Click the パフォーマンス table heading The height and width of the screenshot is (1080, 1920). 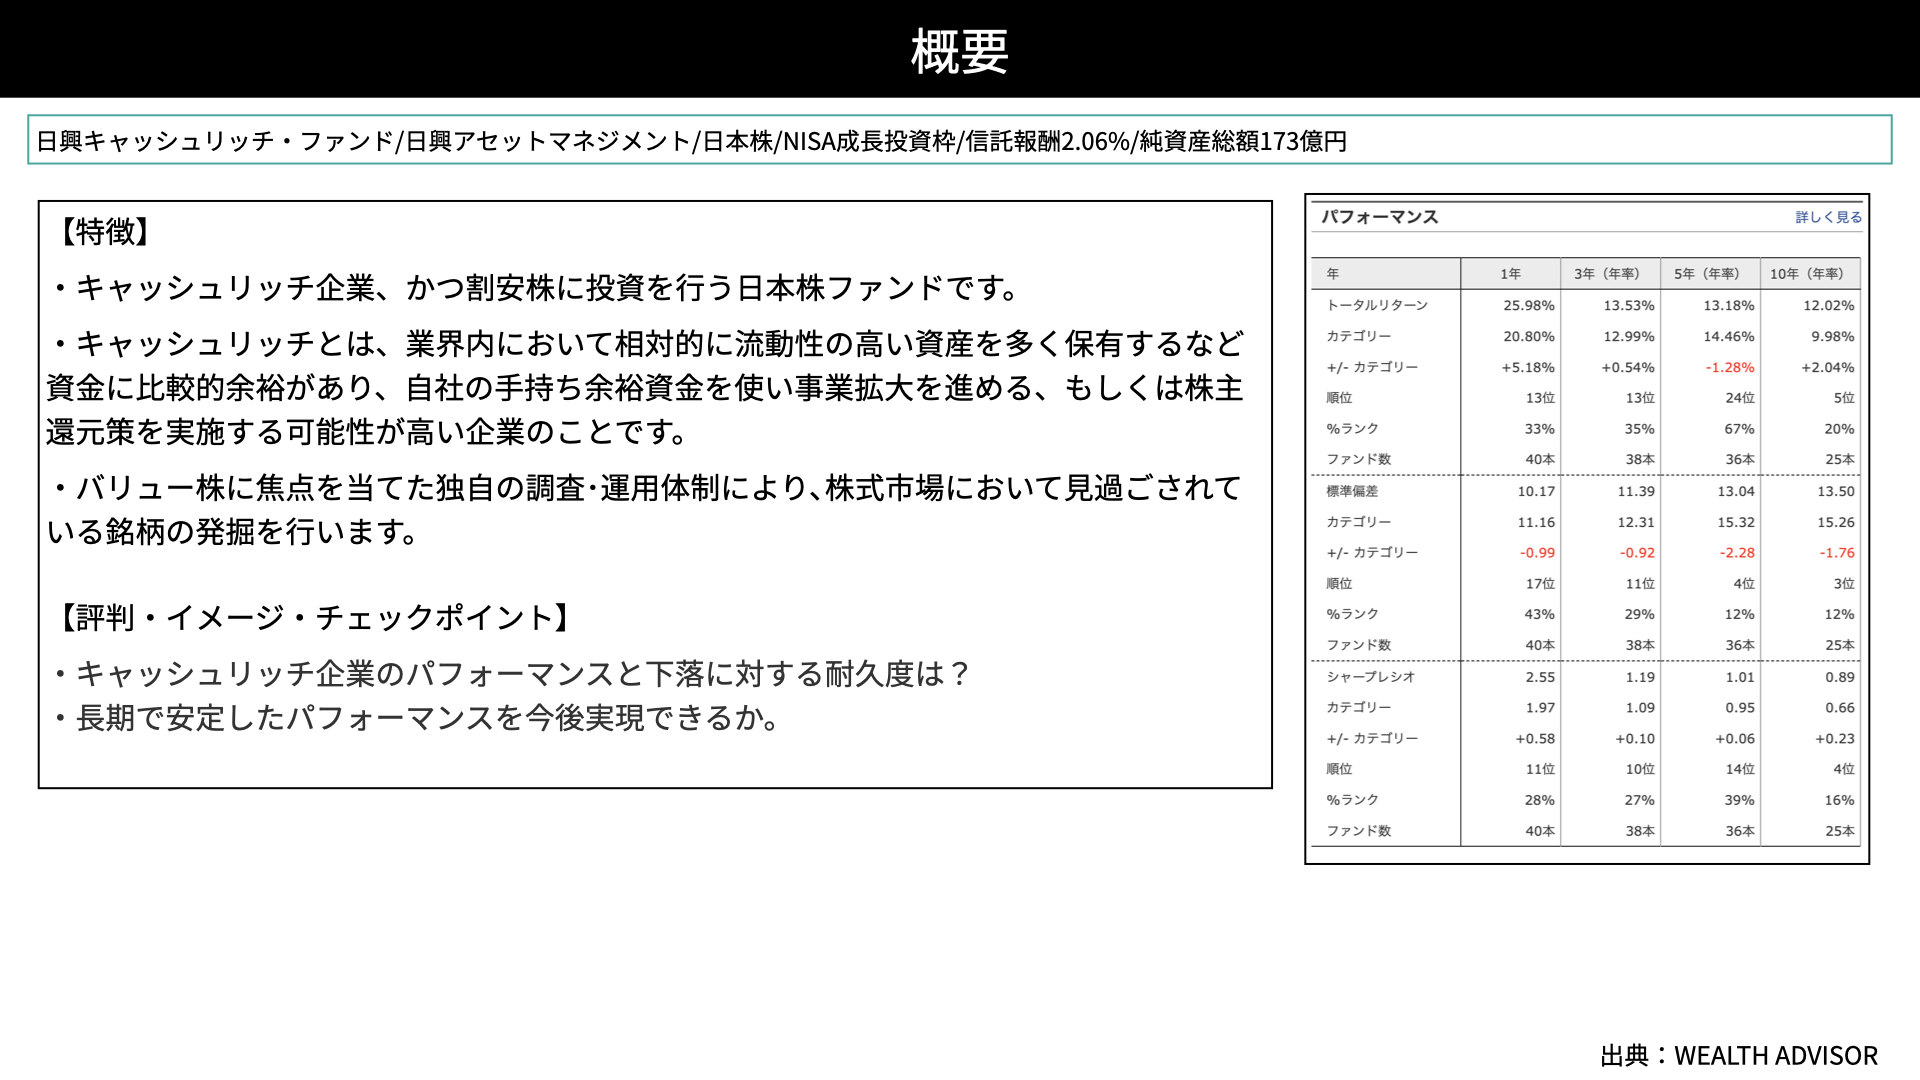[1379, 217]
